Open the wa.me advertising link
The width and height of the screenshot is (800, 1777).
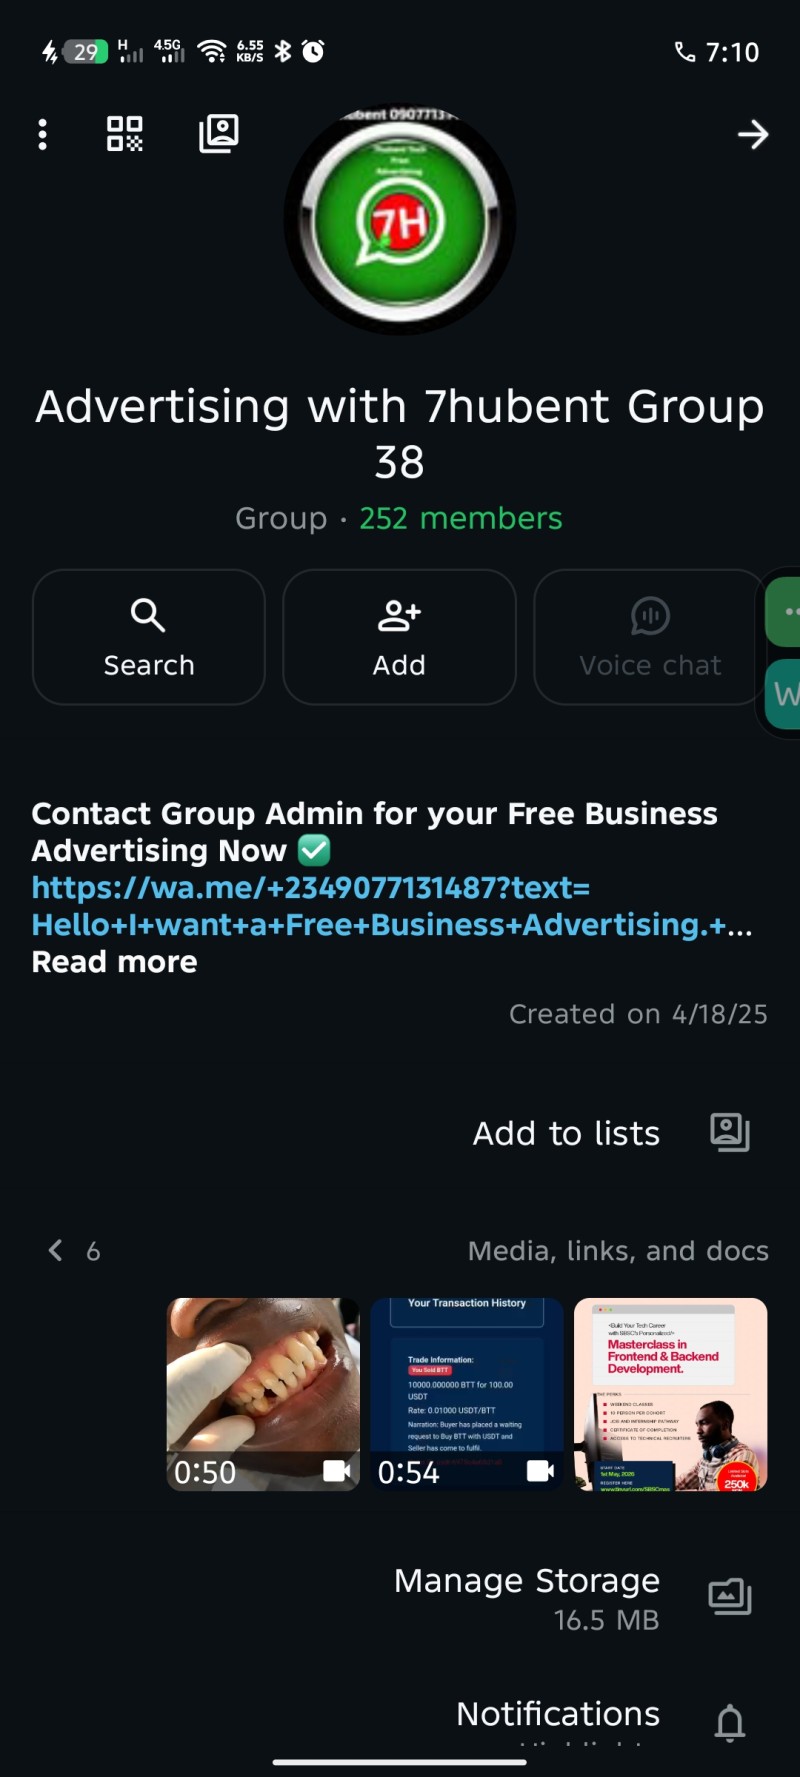pos(391,906)
